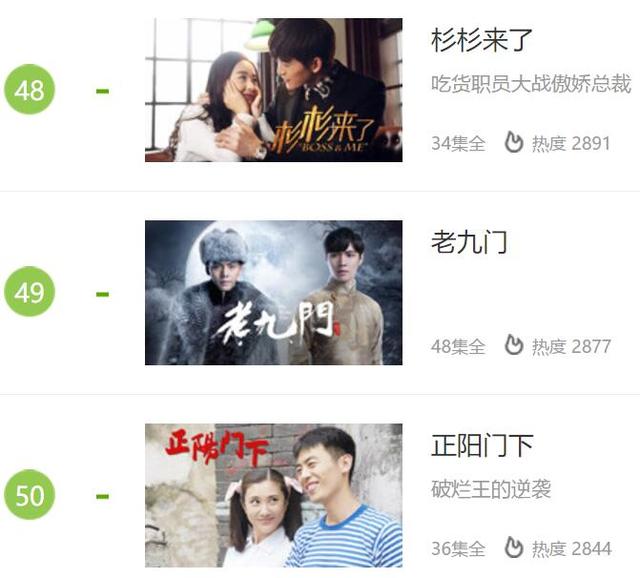This screenshot has width=640, height=578.
Task: Open the 杉杉来了 title link
Action: 482,40
